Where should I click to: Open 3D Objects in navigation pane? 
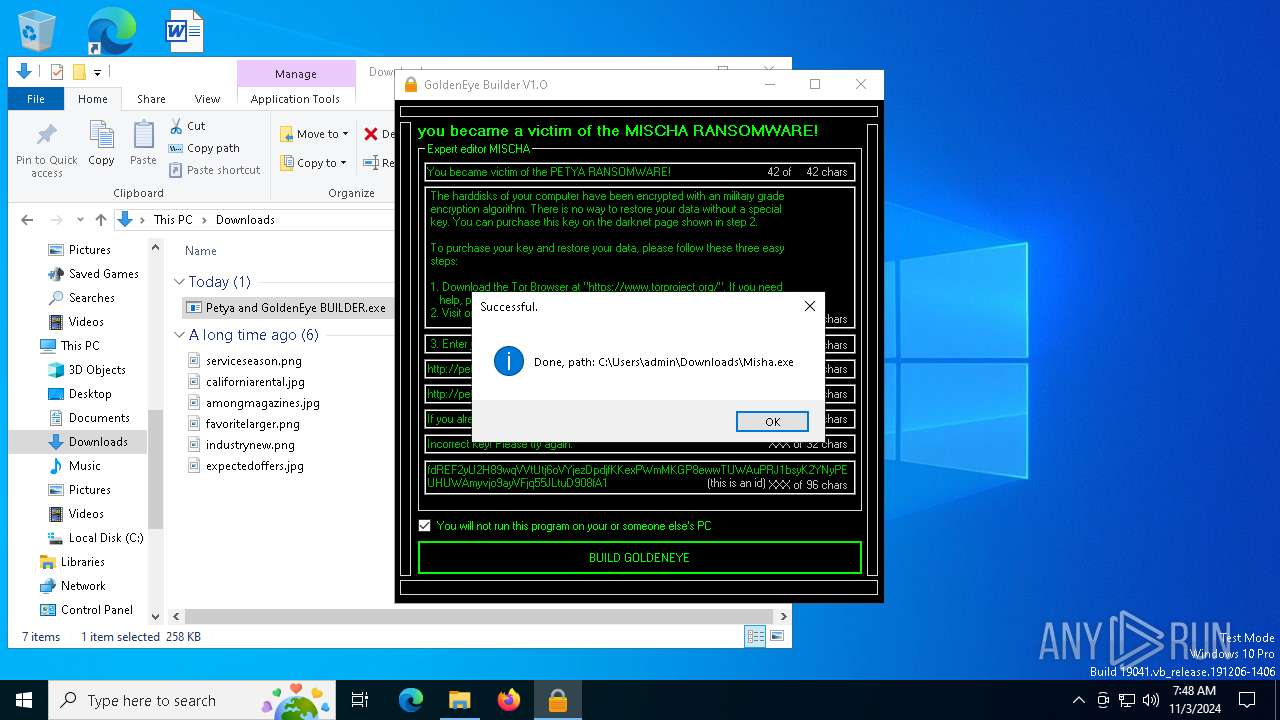86,370
